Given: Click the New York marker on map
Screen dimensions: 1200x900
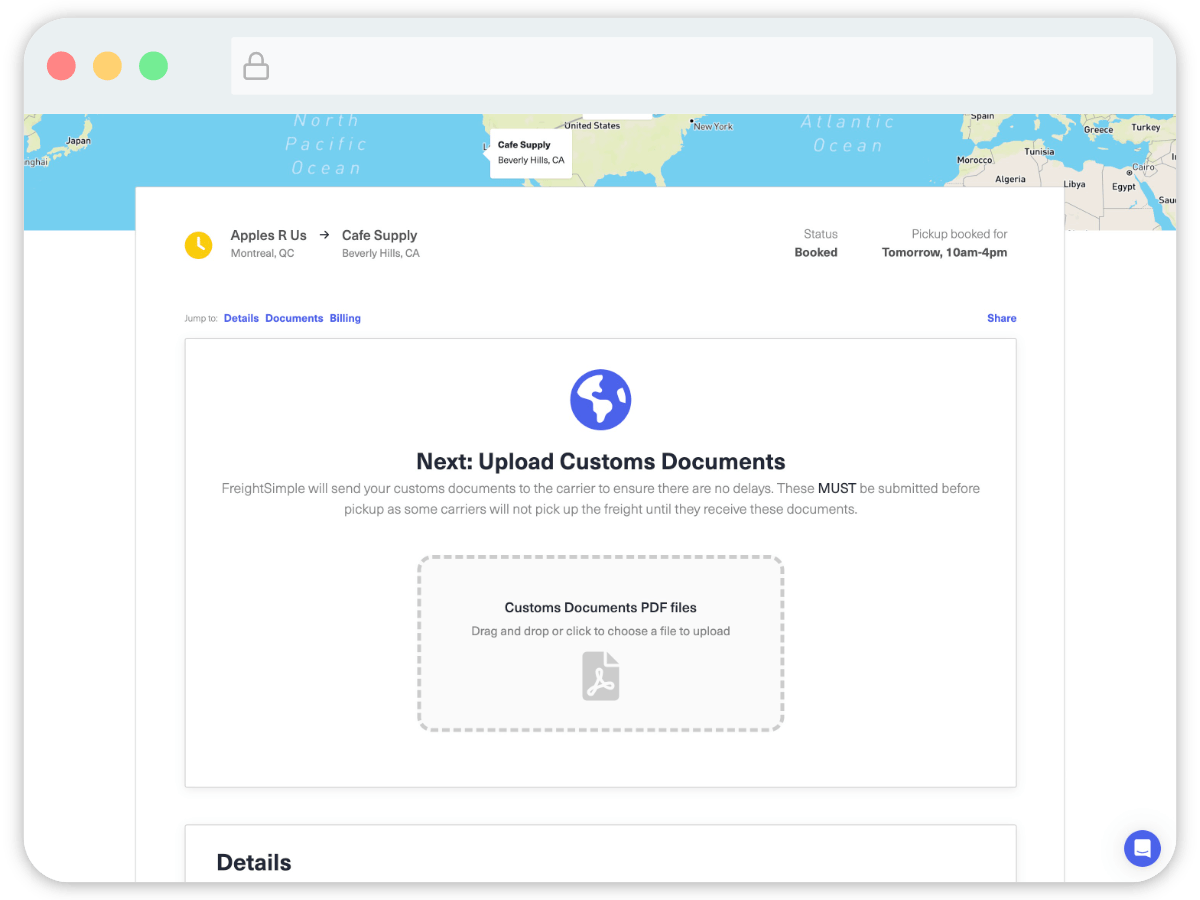Looking at the screenshot, I should (693, 122).
